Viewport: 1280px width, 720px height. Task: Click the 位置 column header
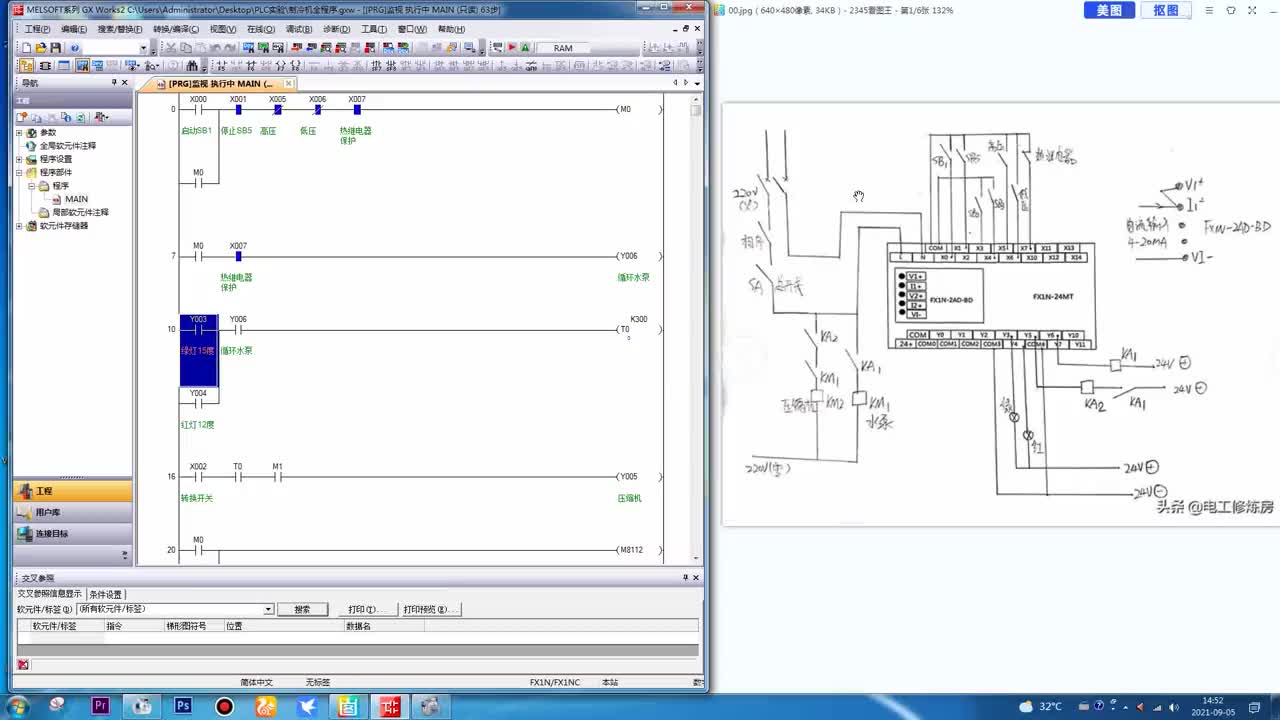pos(283,626)
